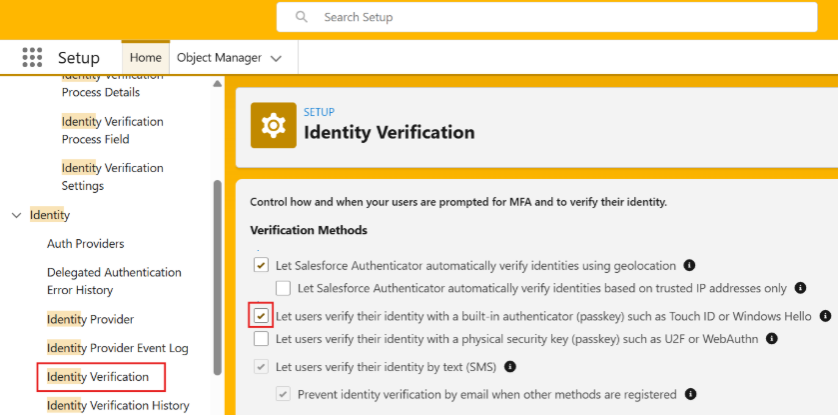Click the sidebar vertical scrollbar
Screen dimensions: 840x415
218,277
